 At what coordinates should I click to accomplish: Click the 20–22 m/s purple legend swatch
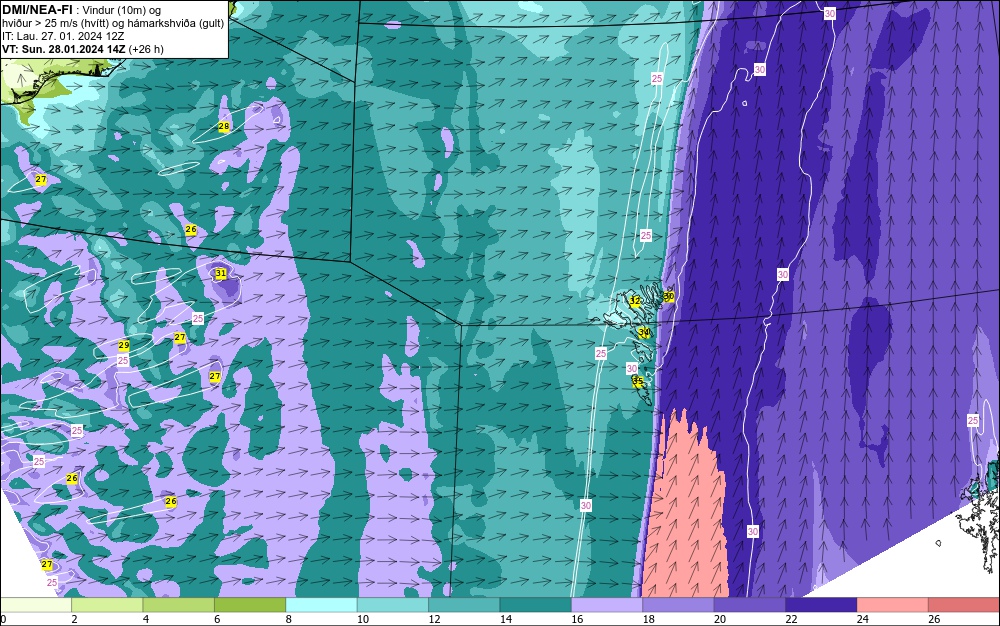[x=750, y=605]
